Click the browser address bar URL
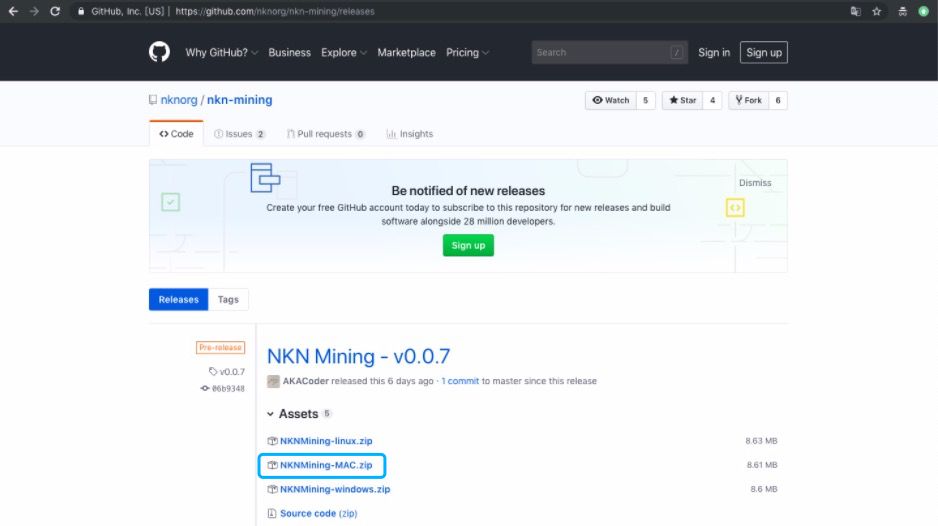The width and height of the screenshot is (938, 526). pos(275,11)
